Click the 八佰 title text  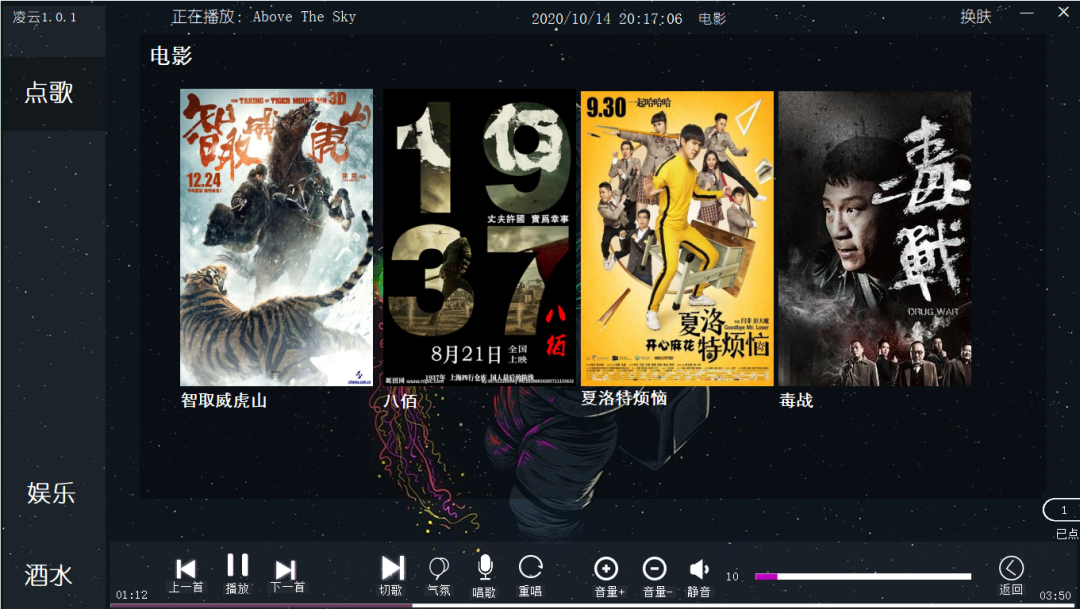[400, 400]
